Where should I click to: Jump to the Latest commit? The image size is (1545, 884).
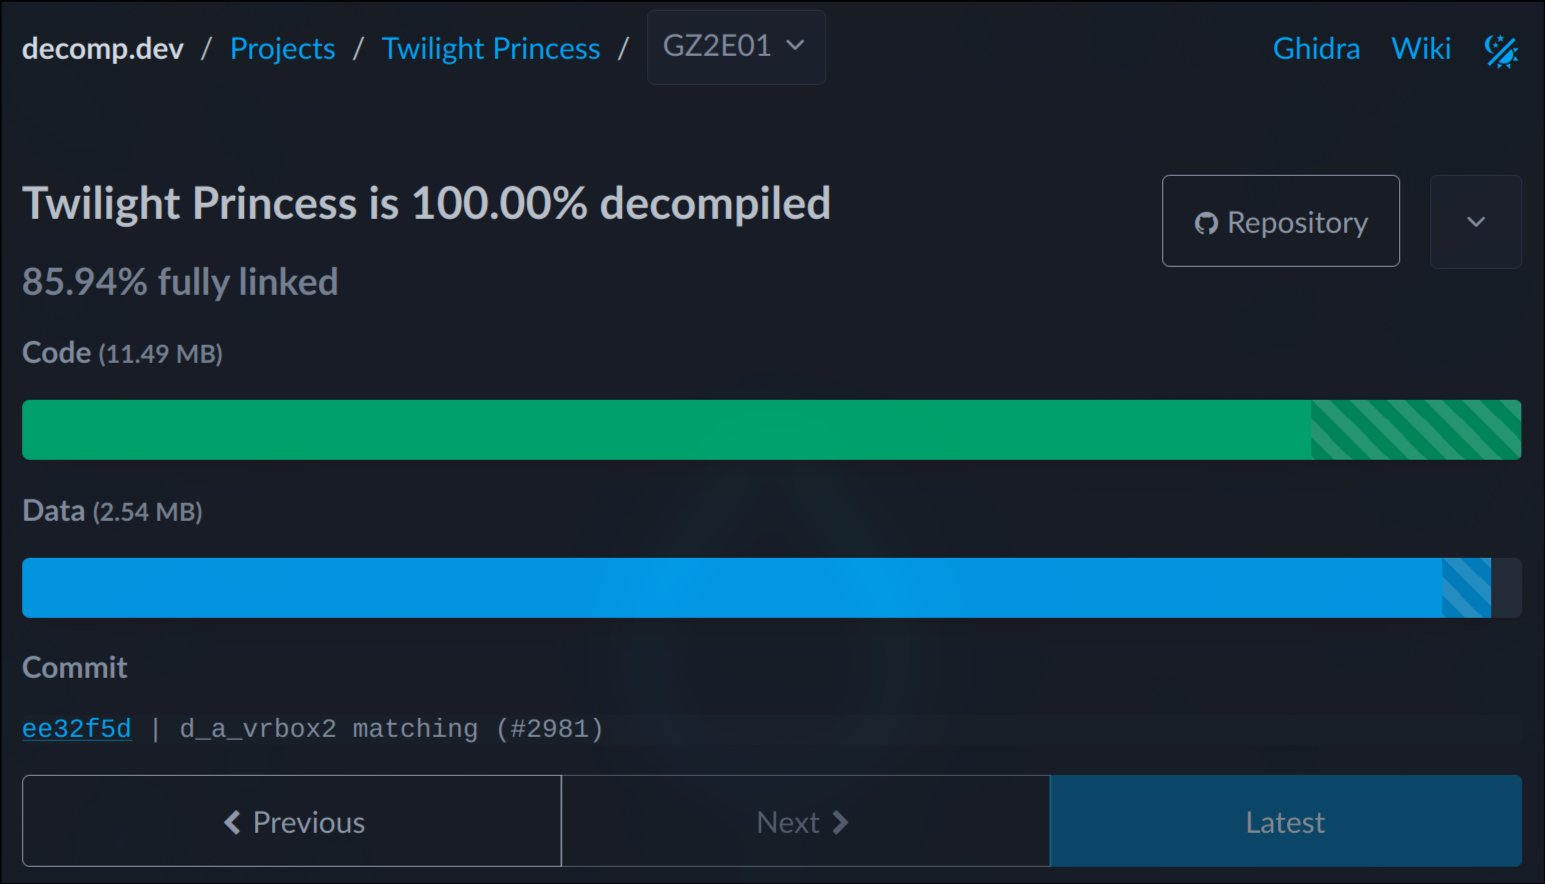1286,821
